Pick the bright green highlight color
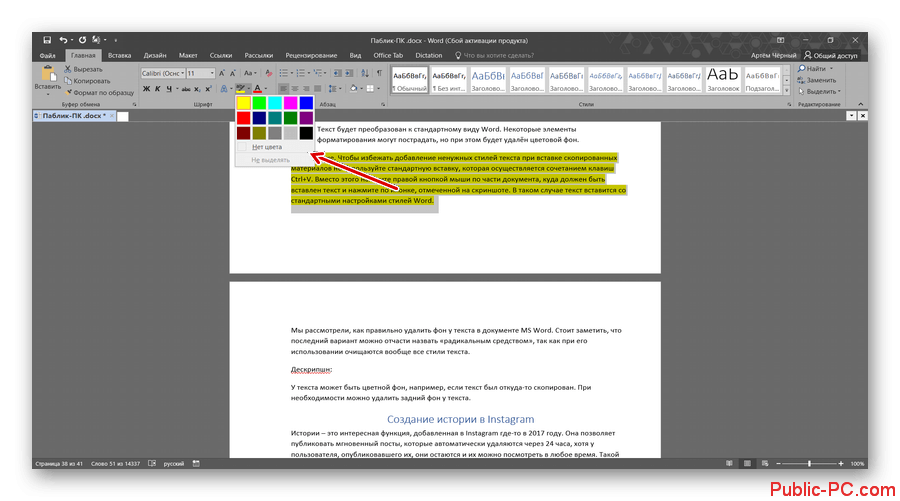 point(259,103)
